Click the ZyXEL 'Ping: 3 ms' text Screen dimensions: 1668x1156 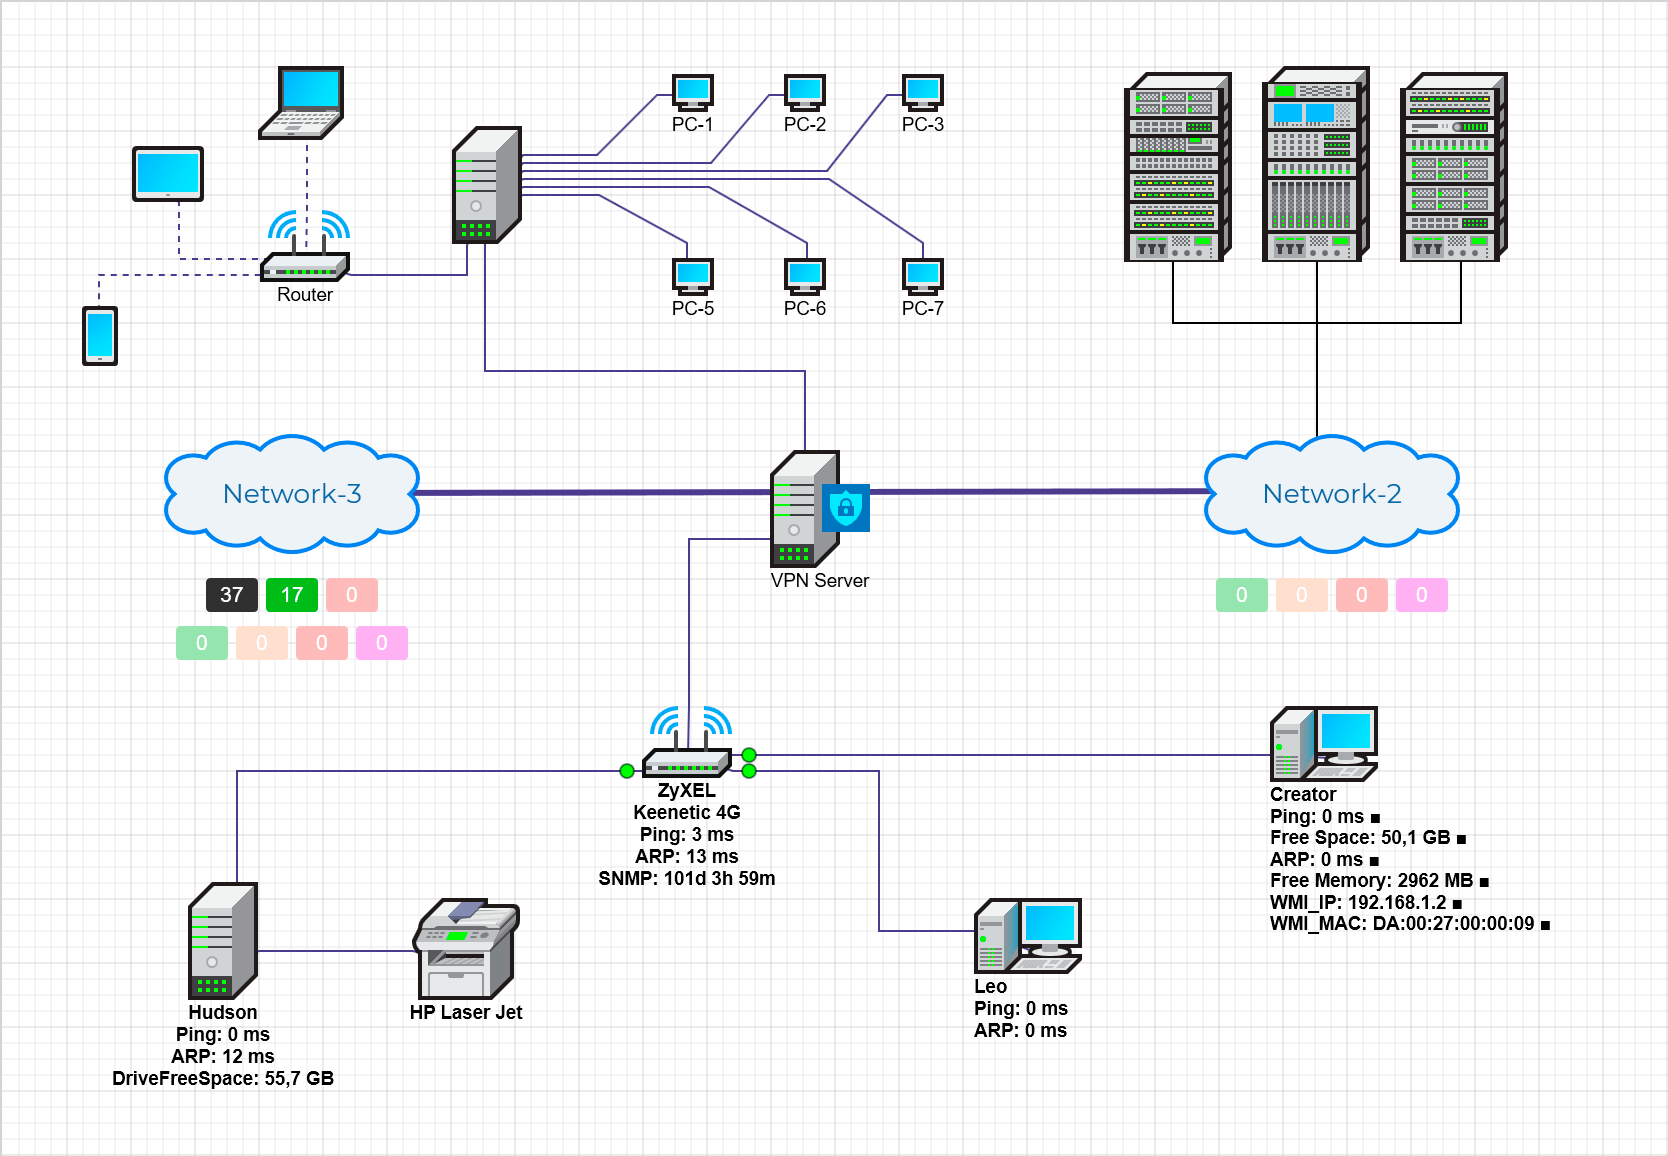(x=687, y=834)
